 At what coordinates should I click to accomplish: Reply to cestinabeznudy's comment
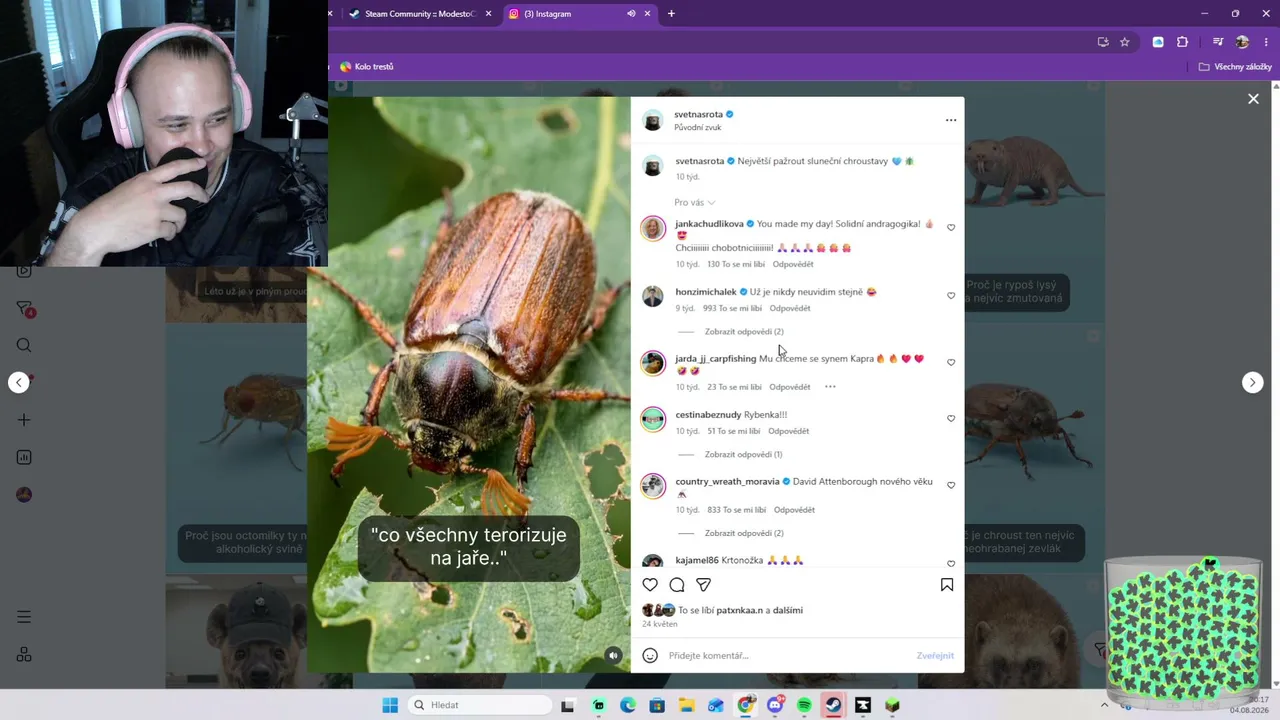[789, 432]
